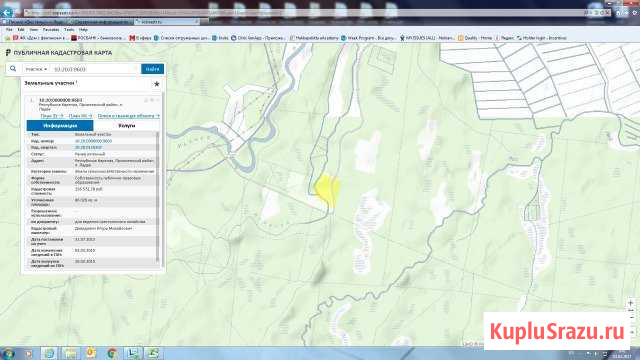Select the Информация tab
Viewport: 640px width, 360px height.
click(60, 126)
